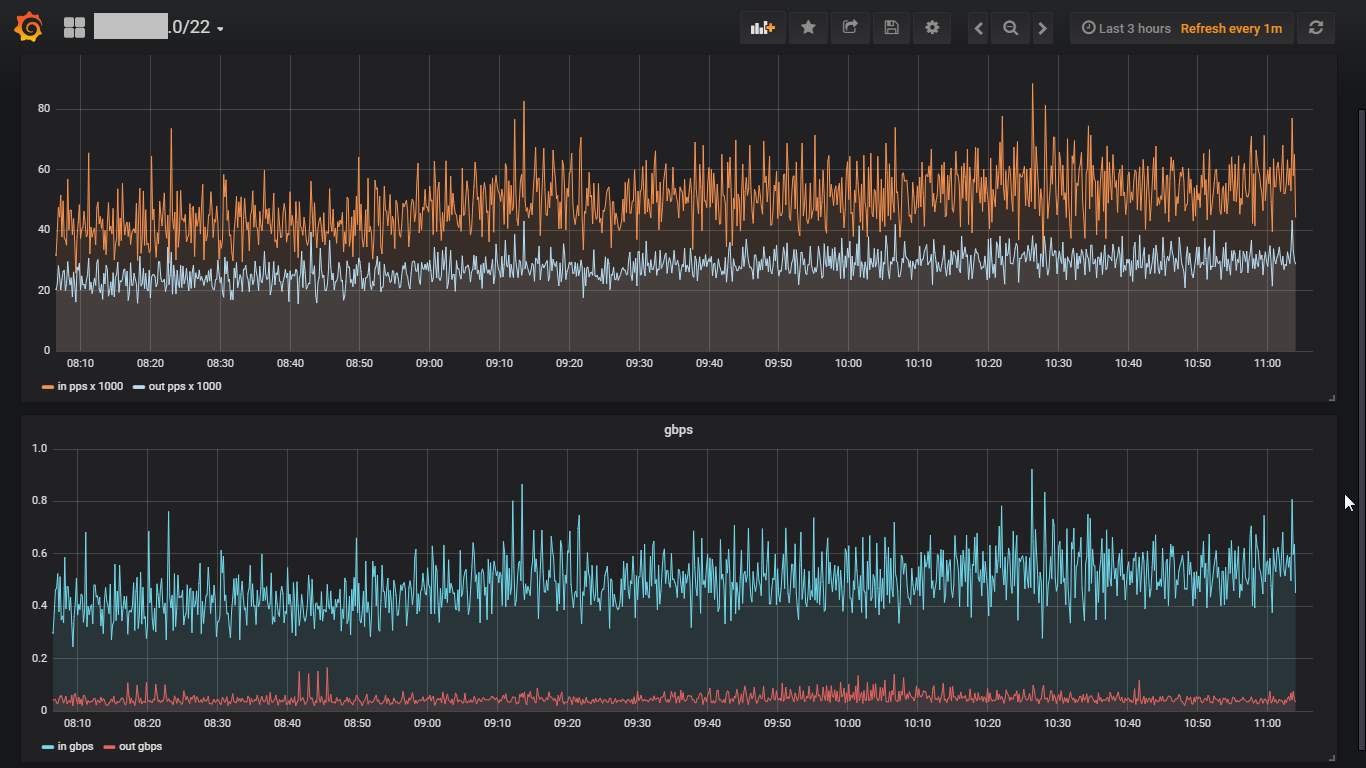Toggle the in pps x 1000 series
1366x768 pixels.
coord(89,386)
